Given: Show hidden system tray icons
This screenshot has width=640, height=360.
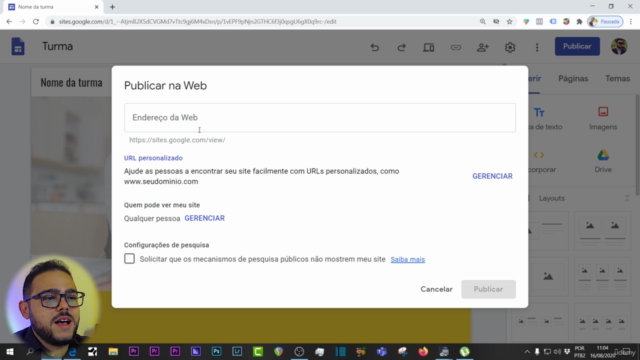Looking at the screenshot, I should coord(527,351).
